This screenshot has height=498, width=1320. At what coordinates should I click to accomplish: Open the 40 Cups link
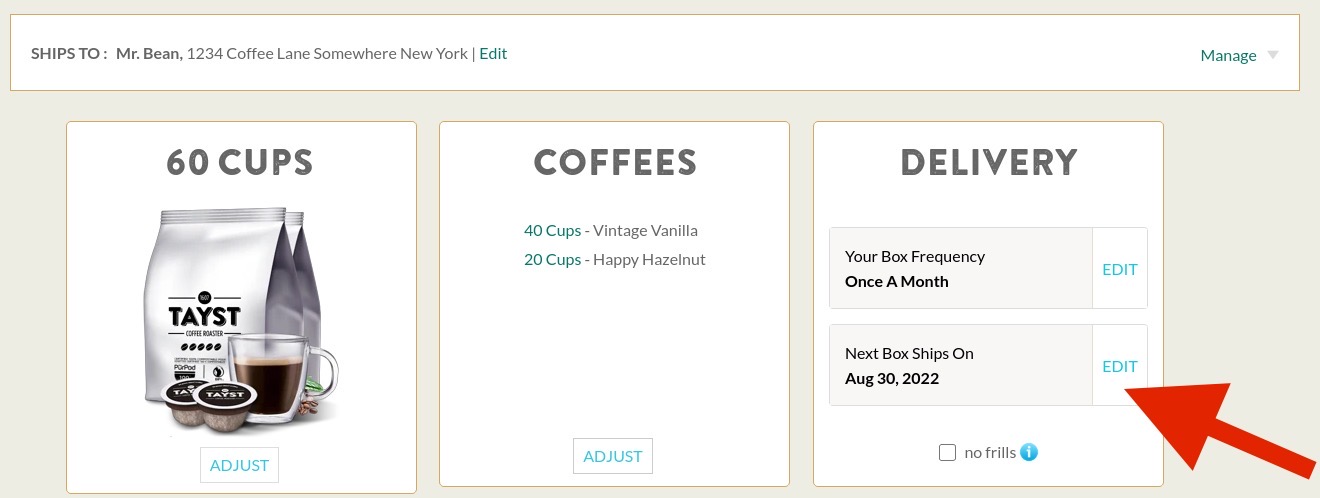tap(552, 230)
